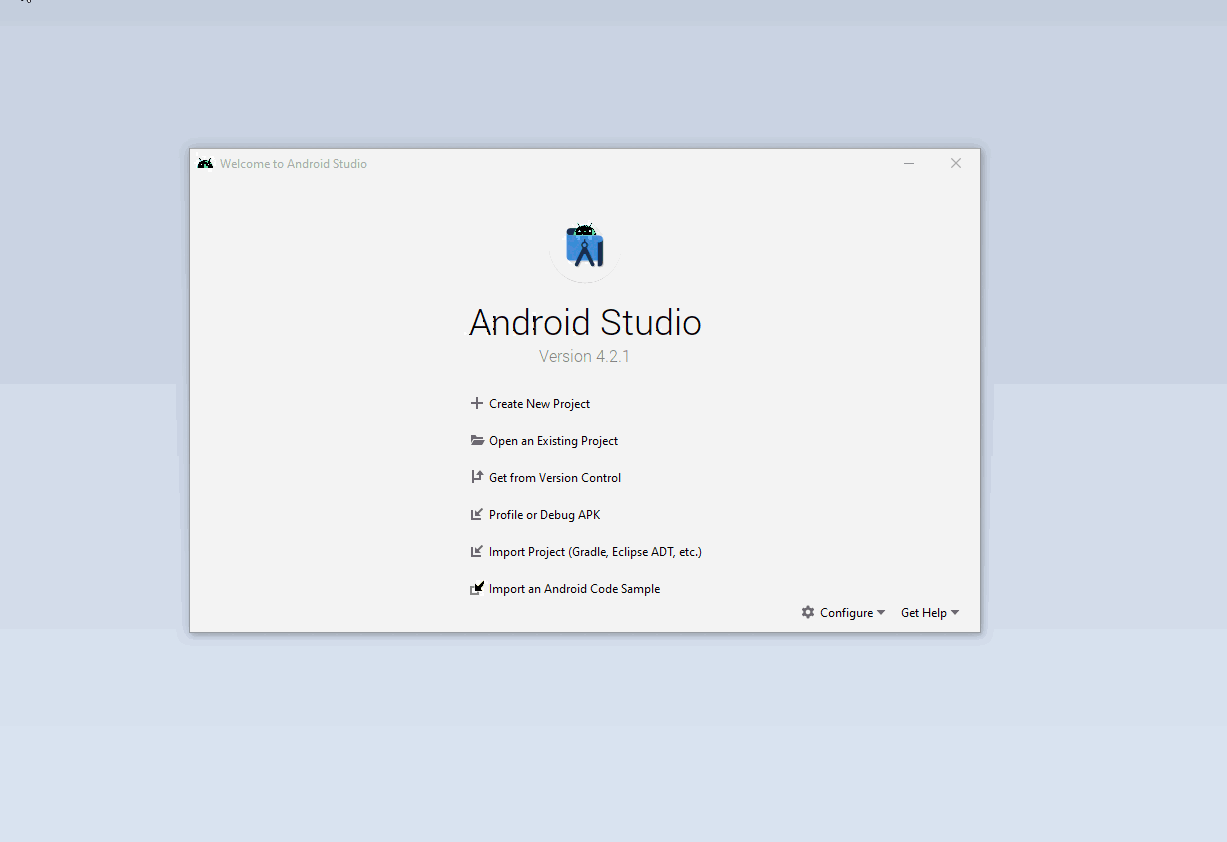Select the Create New Project text link

click(539, 404)
